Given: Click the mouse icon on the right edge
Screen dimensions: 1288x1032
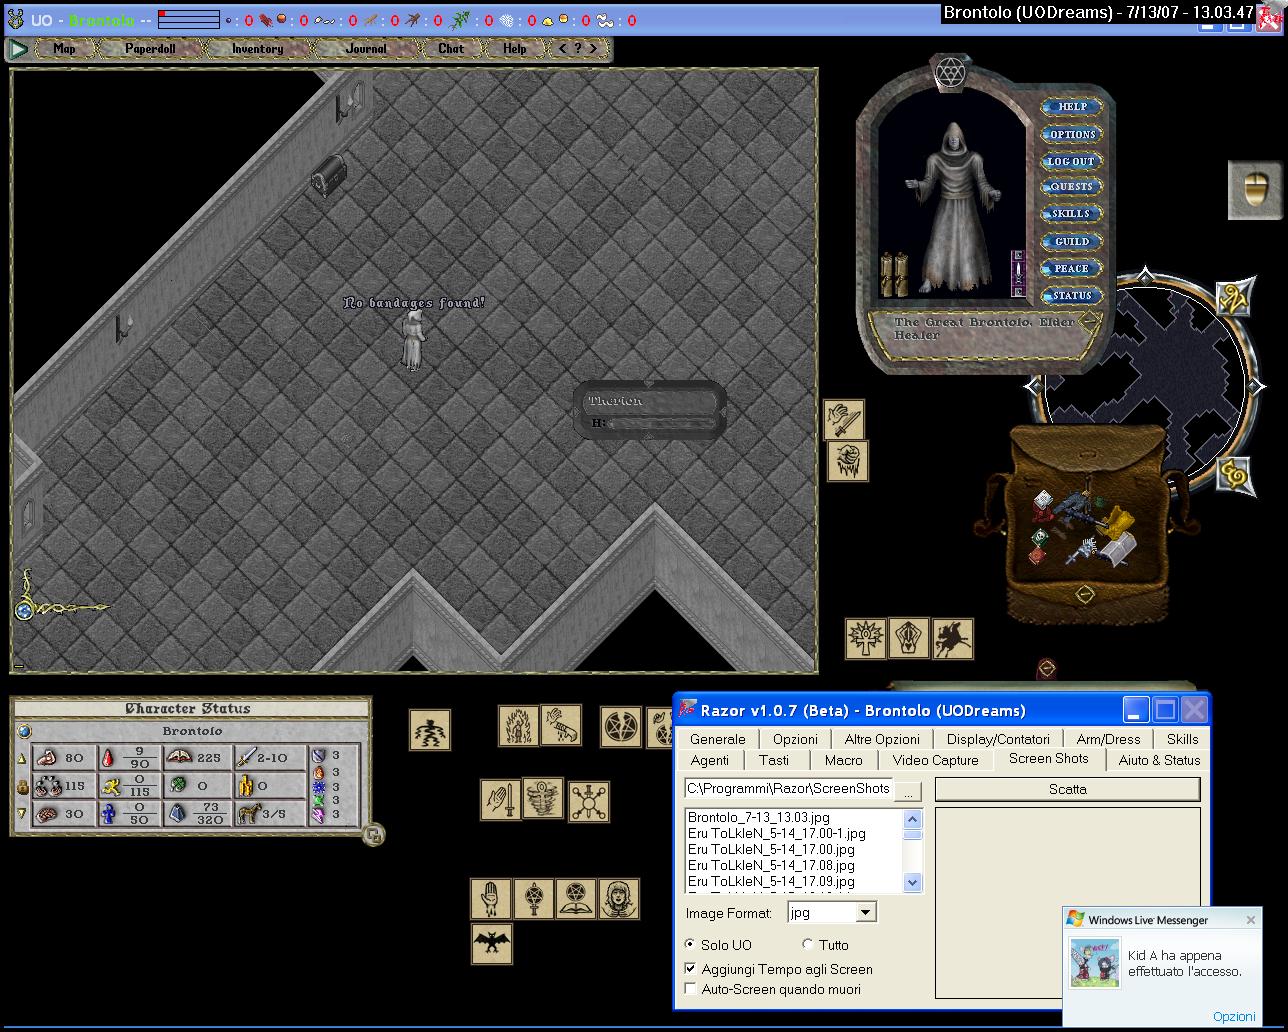Looking at the screenshot, I should tap(1254, 189).
